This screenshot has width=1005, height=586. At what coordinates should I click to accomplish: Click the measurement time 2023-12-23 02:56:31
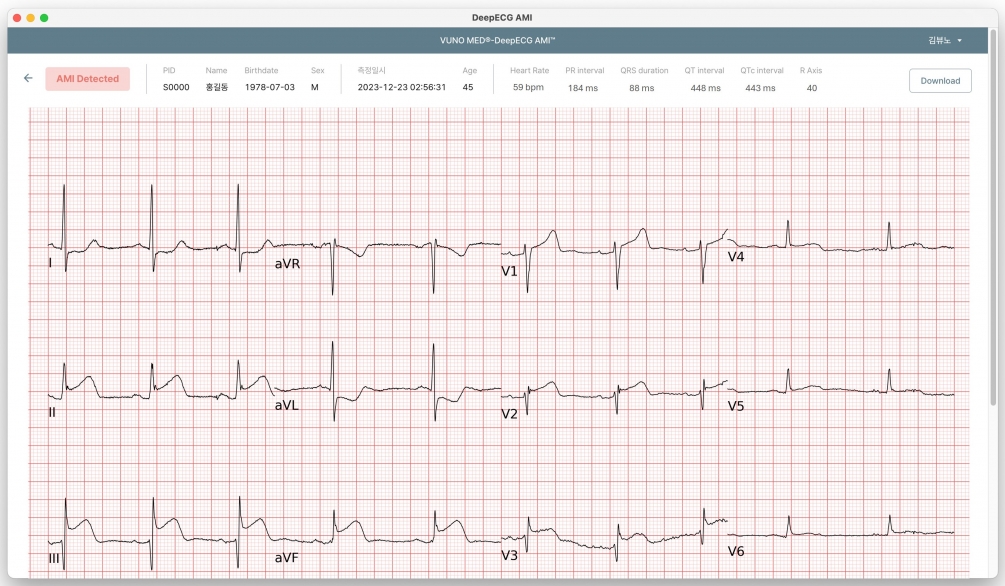(401, 88)
